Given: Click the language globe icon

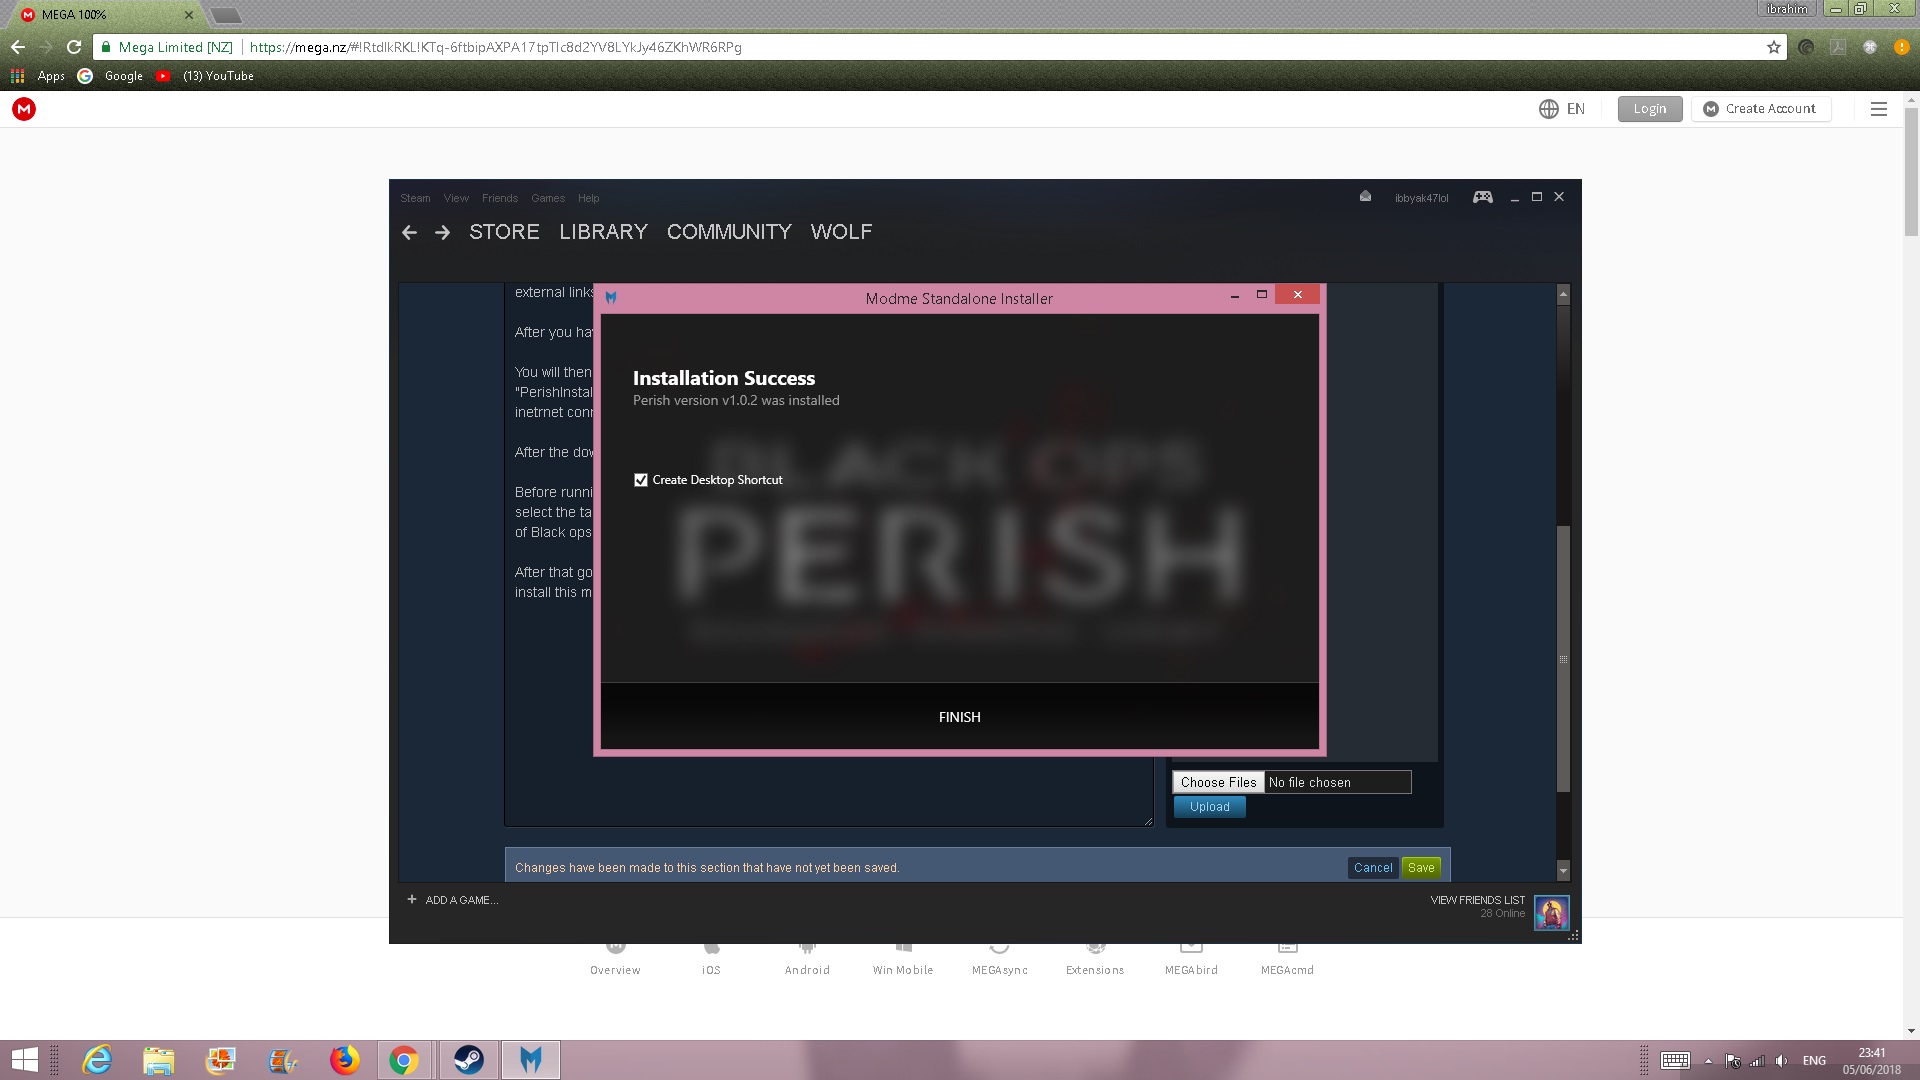Looking at the screenshot, I should (x=1548, y=109).
